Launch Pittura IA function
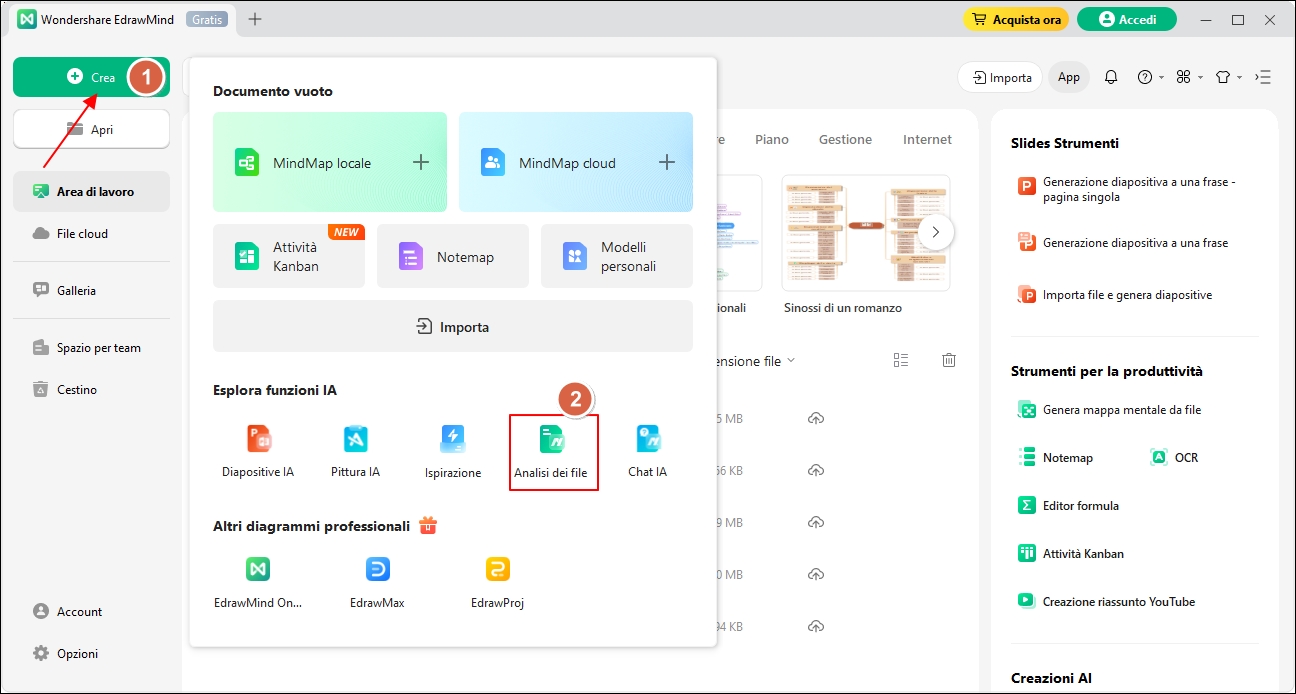Image resolution: width=1296 pixels, height=694 pixels. 355,451
